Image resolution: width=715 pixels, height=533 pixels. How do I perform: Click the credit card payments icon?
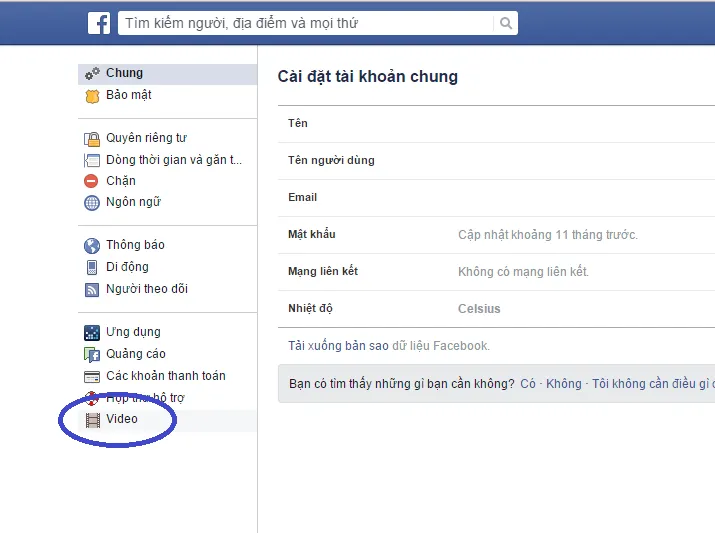click(x=92, y=377)
